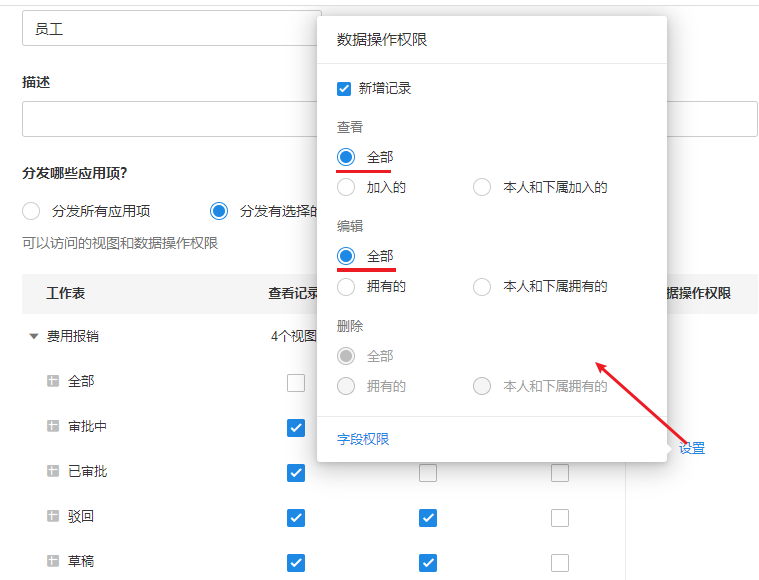Select 加入的 under 查看
Screen dimensions: 759x580
point(346,187)
